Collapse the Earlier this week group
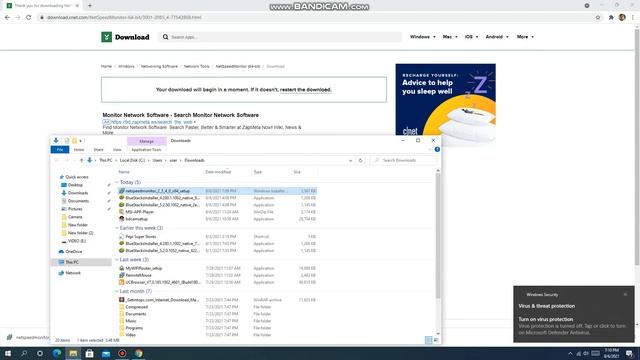This screenshot has height=360, width=640. click(117, 228)
